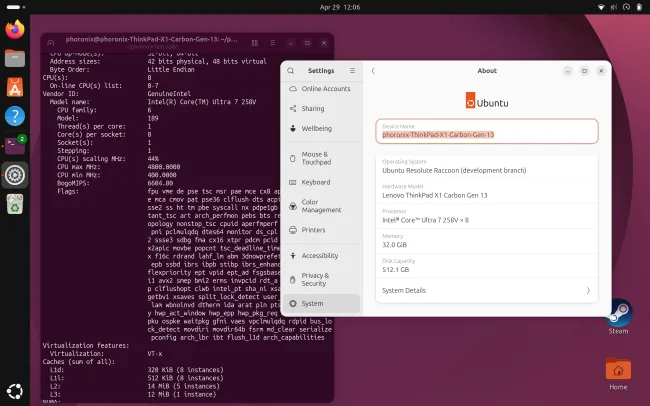Click the Processor Intel Core Ultra text
The width and height of the screenshot is (650, 406).
click(425, 220)
